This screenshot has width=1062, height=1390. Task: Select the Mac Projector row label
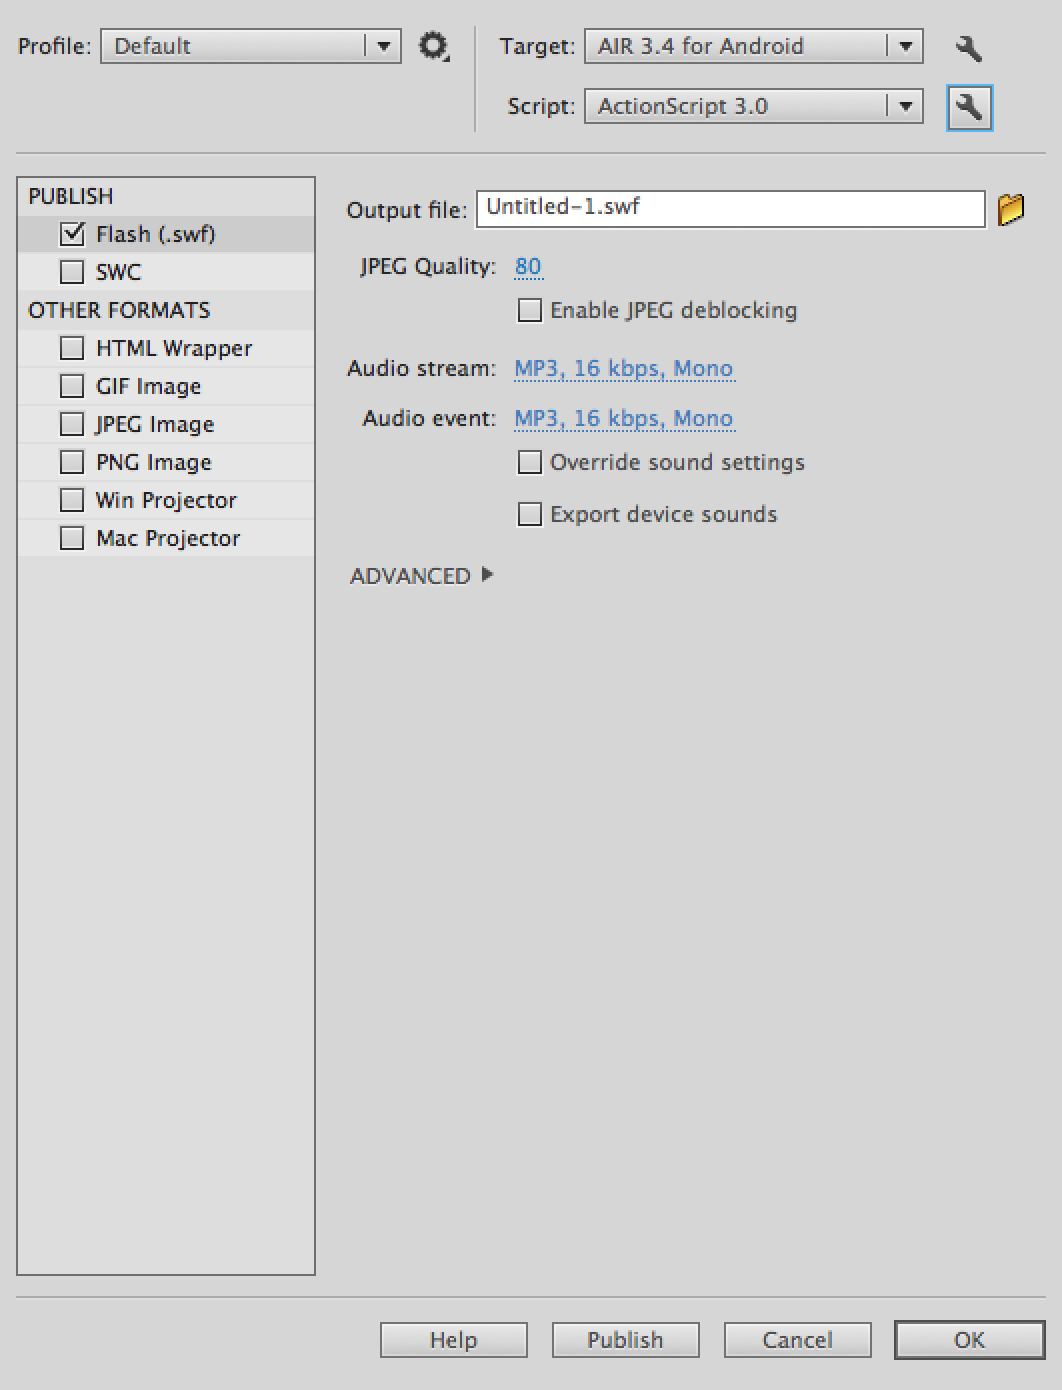[168, 538]
